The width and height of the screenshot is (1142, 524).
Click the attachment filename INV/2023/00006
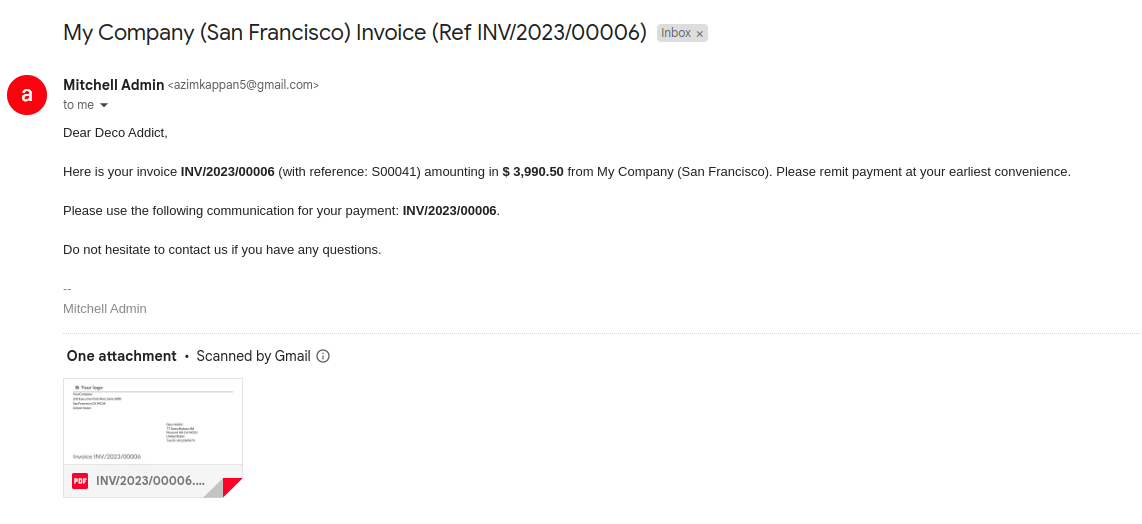coord(151,481)
